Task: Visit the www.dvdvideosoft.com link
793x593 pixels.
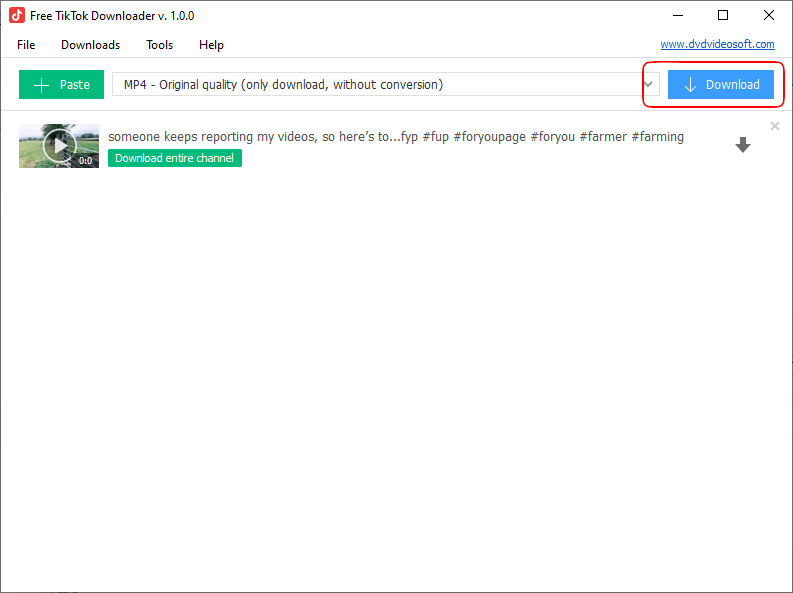Action: click(717, 44)
